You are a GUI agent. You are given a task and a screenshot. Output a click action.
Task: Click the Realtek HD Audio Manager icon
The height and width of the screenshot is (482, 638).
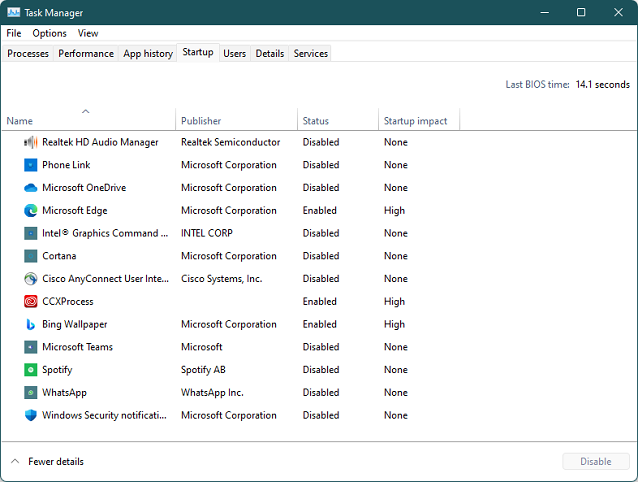31,142
